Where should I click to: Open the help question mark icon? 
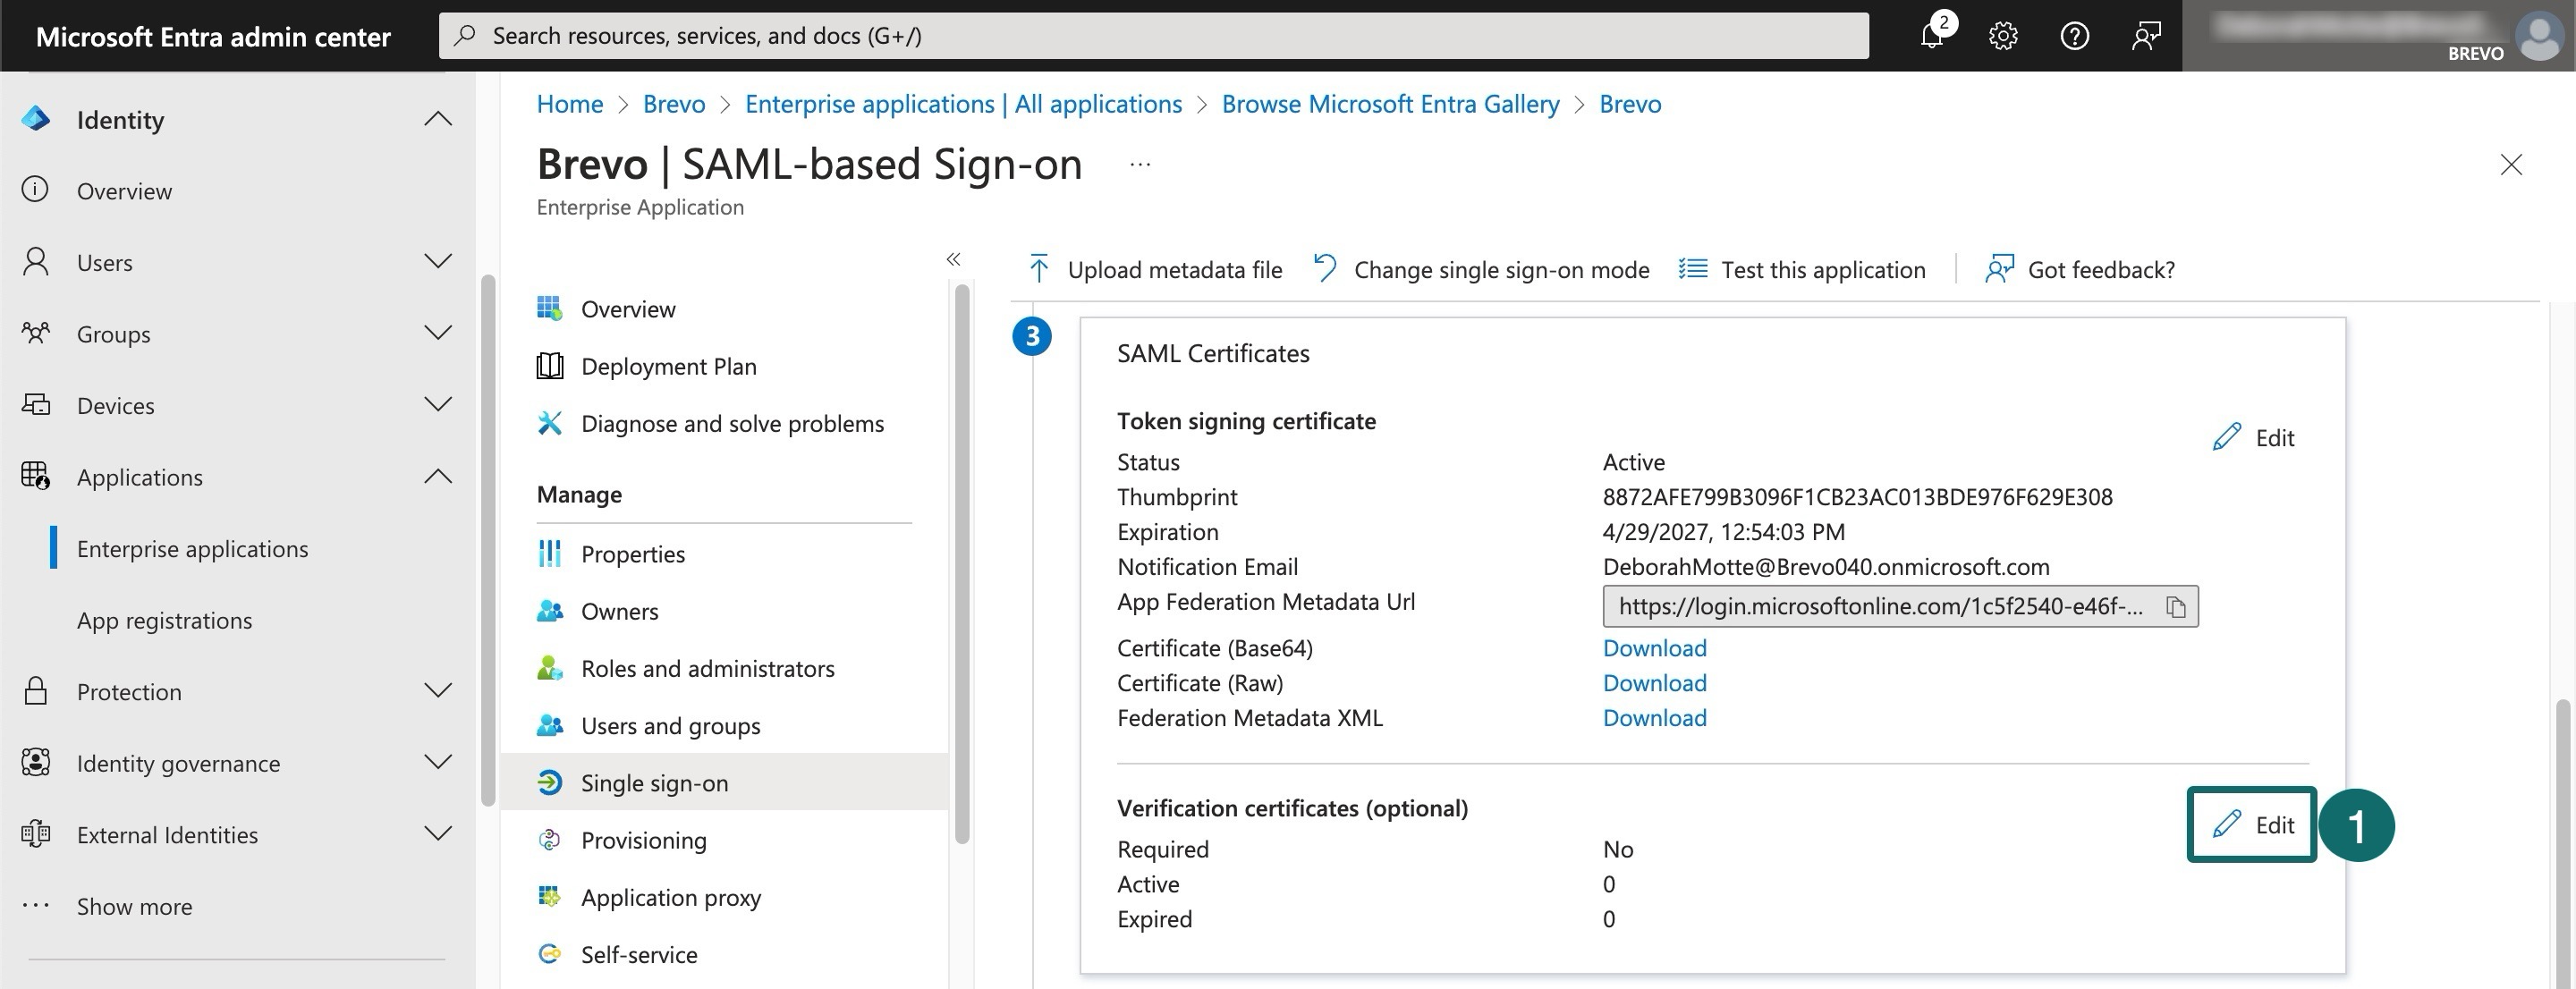pos(2074,35)
